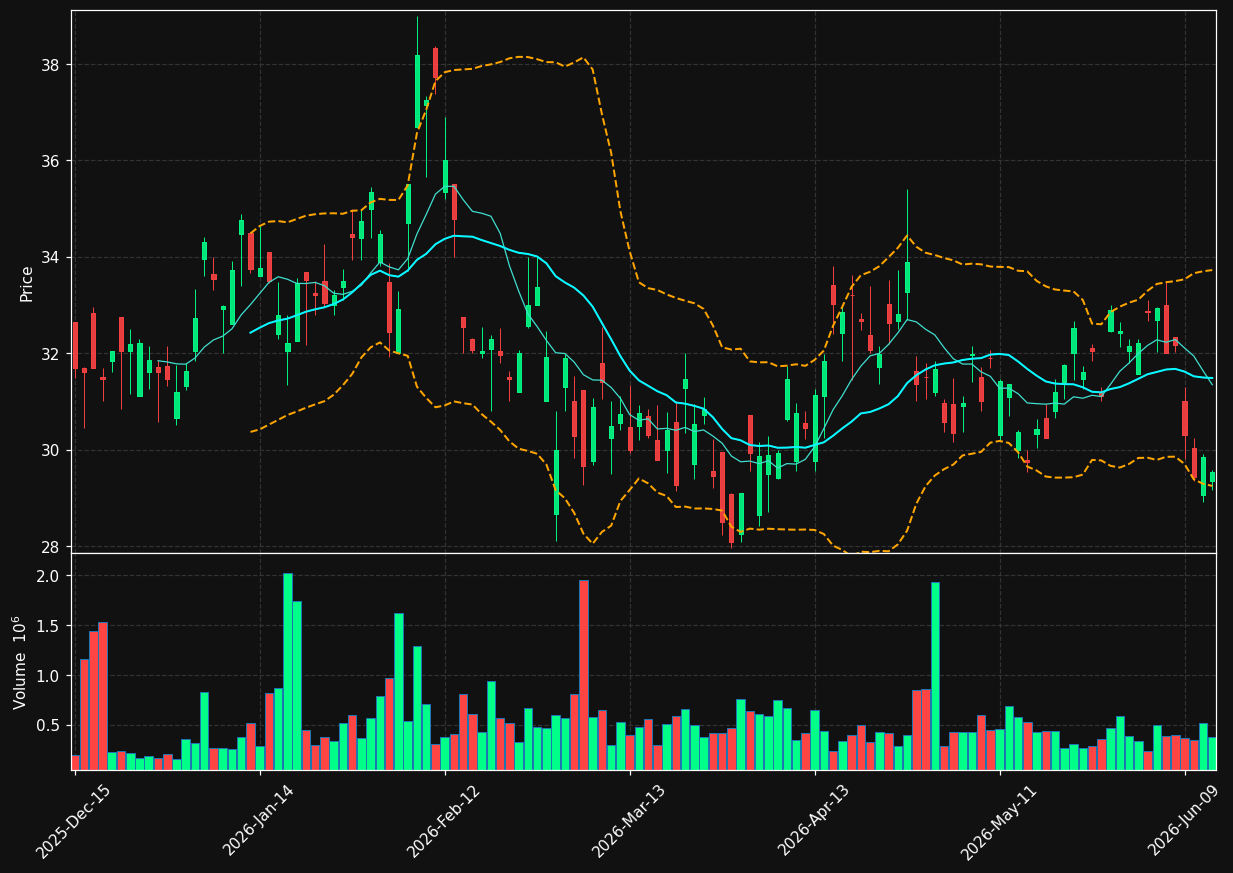This screenshot has height=873, width=1233.
Task: Click the 2025-Dec-15 date label
Action: click(73, 822)
